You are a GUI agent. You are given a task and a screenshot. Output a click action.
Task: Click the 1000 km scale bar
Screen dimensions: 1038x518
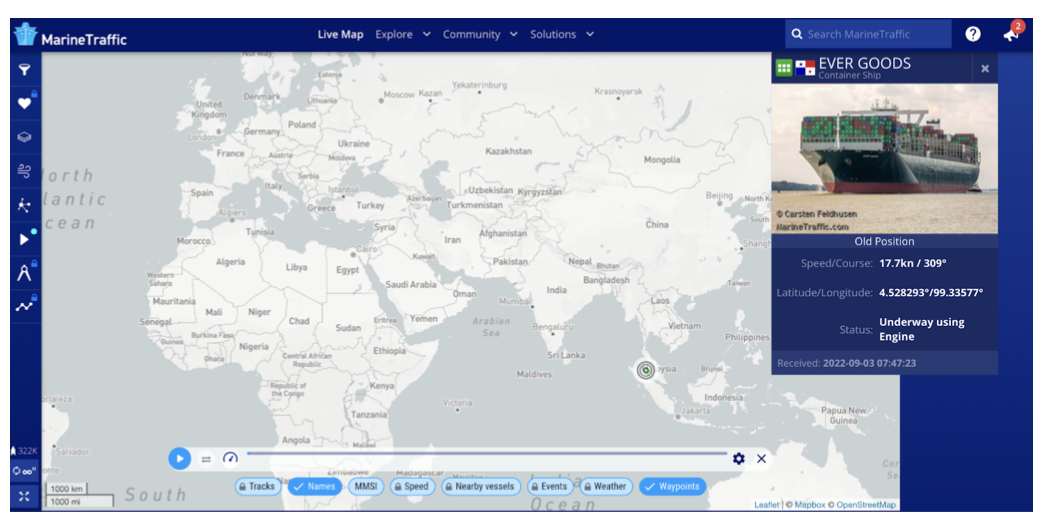65,489
